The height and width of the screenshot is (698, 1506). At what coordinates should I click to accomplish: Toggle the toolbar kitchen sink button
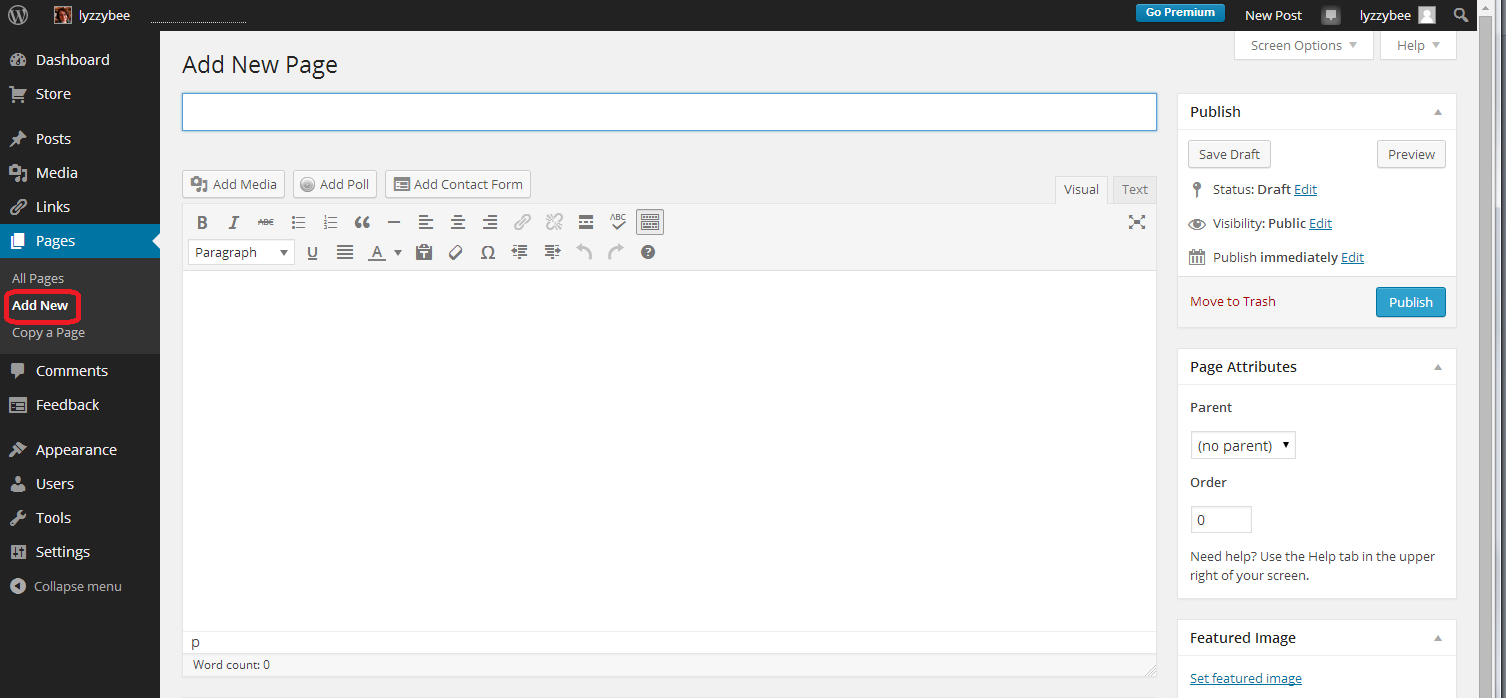(650, 223)
